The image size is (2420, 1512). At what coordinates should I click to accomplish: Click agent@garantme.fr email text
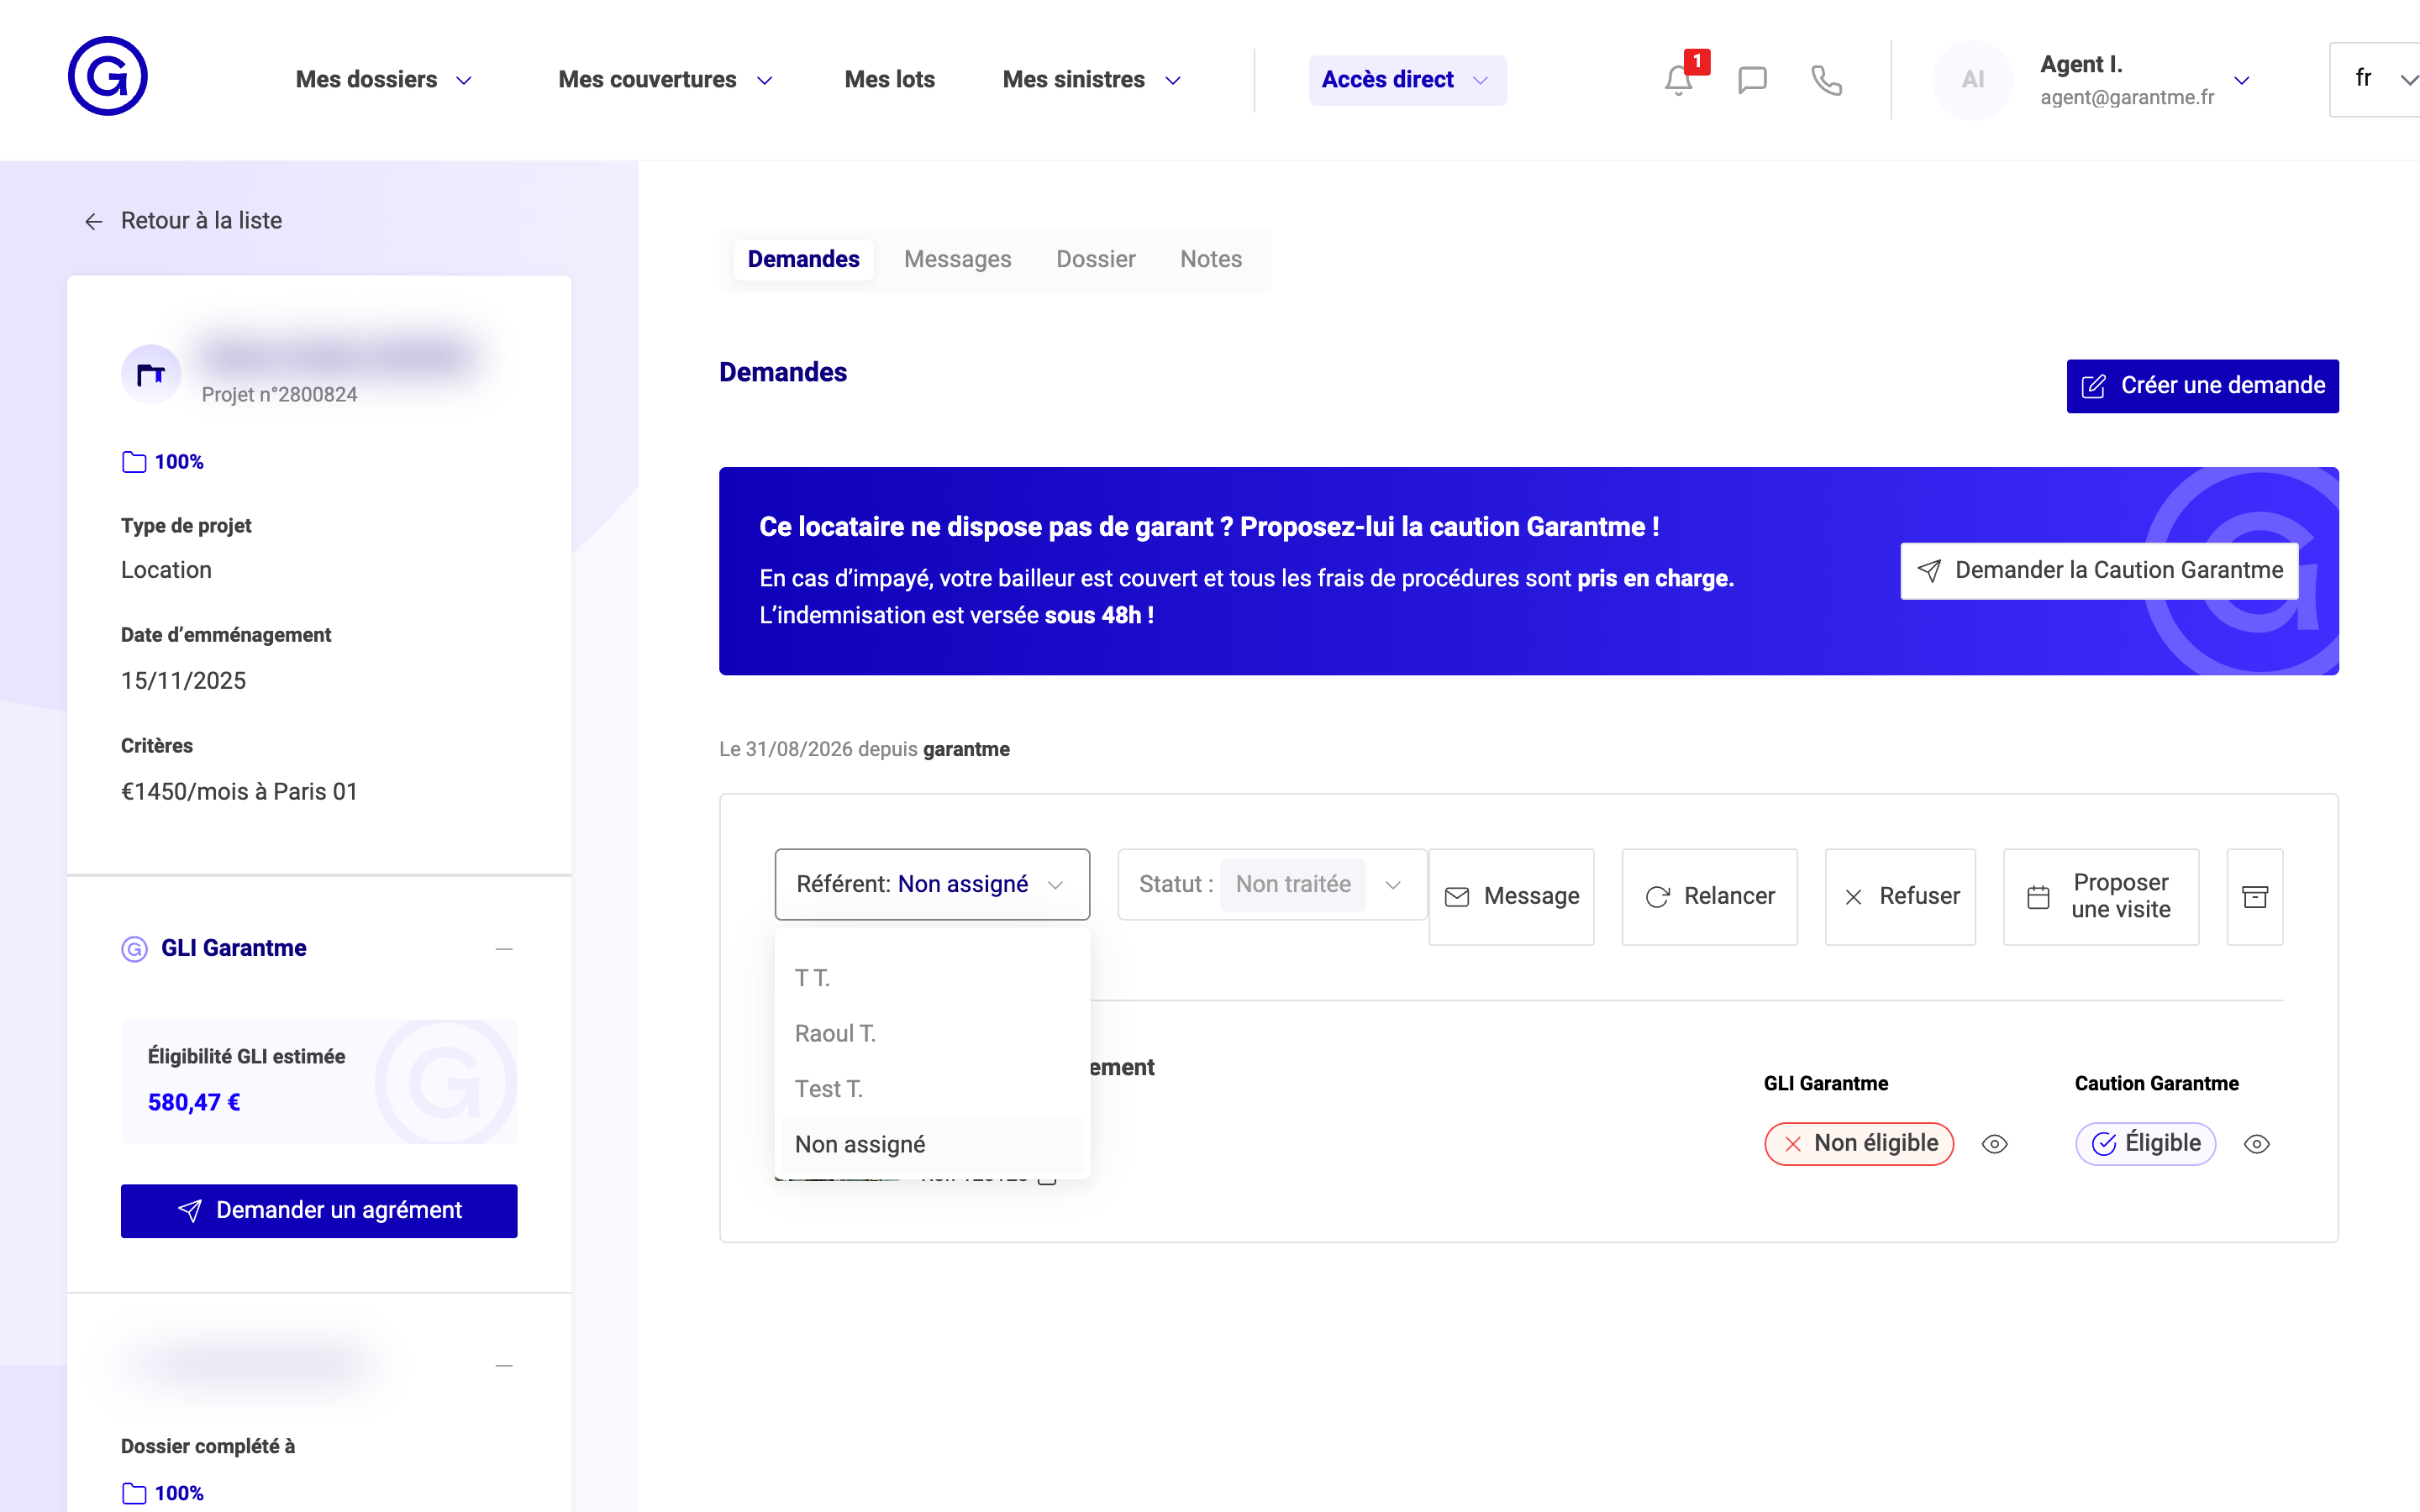pos(2127,97)
